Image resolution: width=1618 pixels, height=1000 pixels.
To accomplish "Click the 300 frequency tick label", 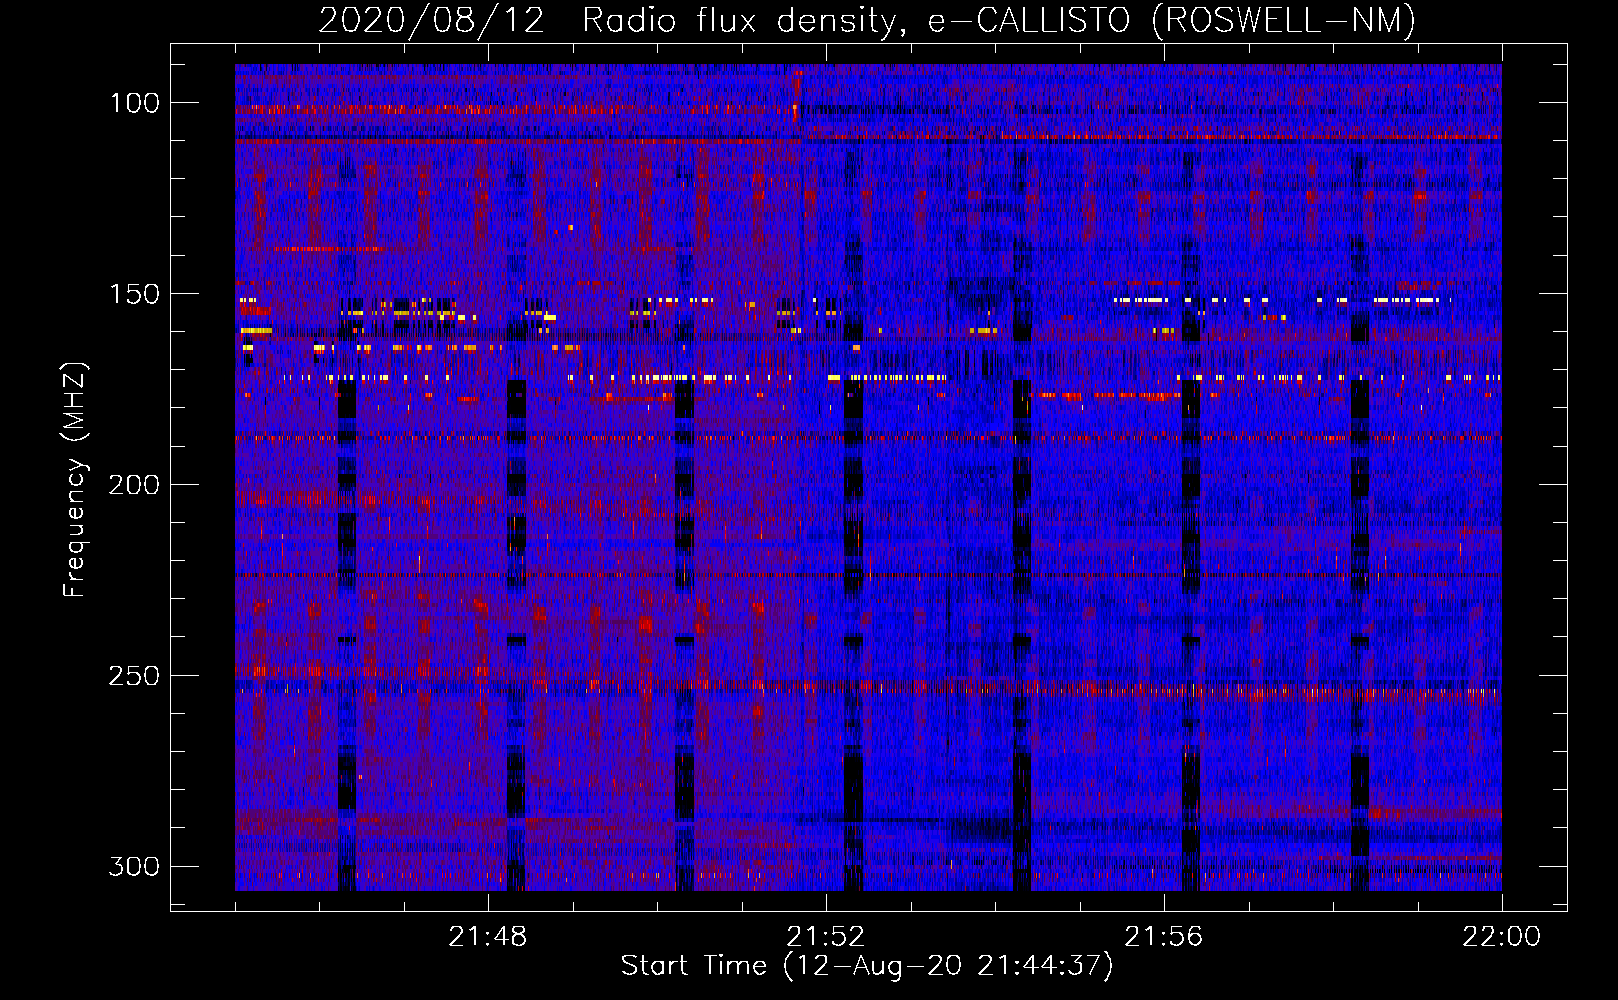I will tap(134, 866).
